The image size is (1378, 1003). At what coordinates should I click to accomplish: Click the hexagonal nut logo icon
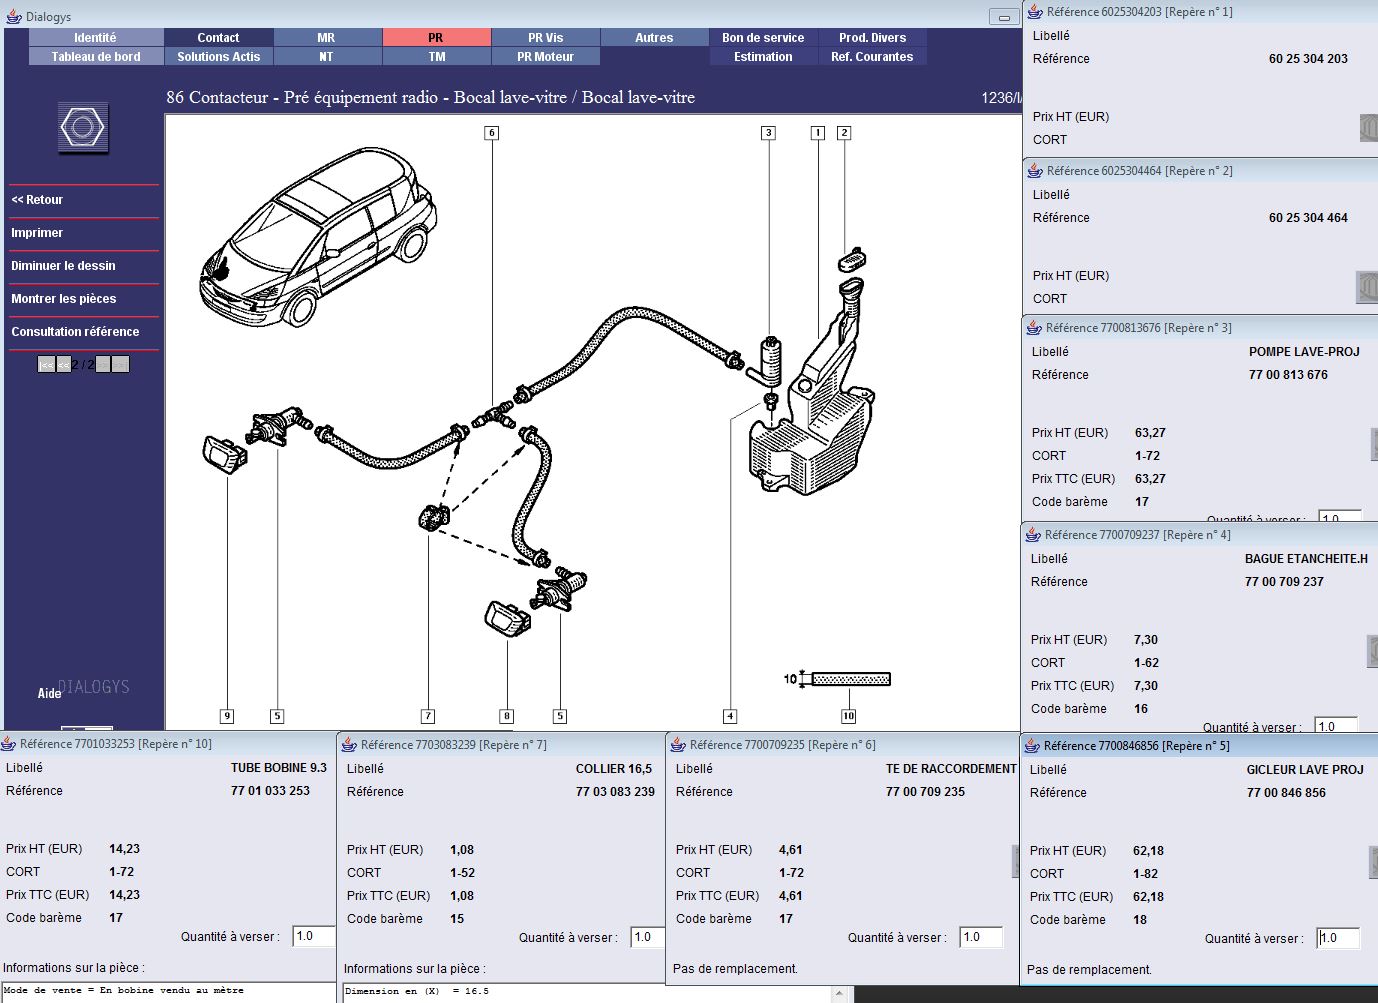coord(82,127)
